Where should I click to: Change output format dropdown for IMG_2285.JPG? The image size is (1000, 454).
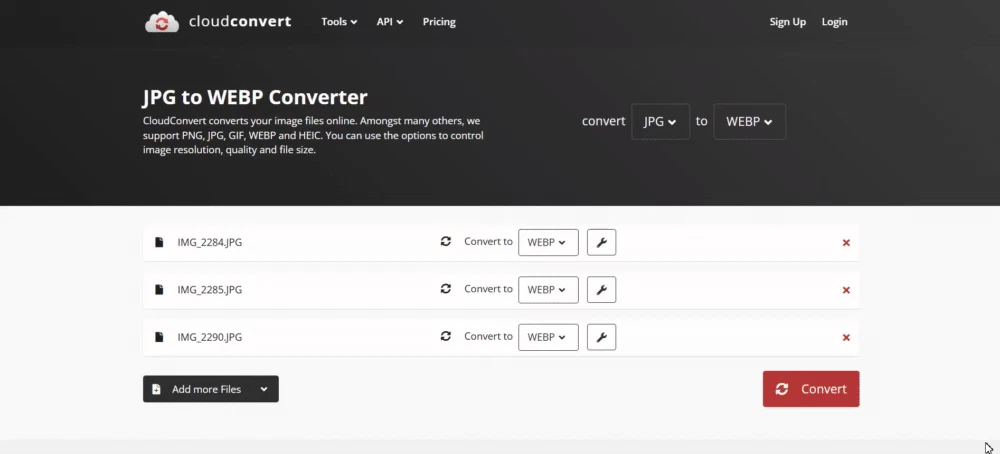tap(548, 289)
